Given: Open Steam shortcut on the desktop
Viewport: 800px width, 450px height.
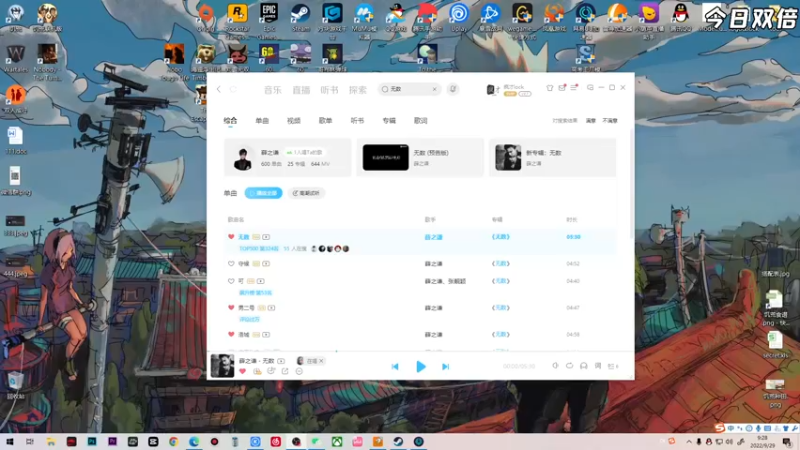Looking at the screenshot, I should click(x=301, y=17).
